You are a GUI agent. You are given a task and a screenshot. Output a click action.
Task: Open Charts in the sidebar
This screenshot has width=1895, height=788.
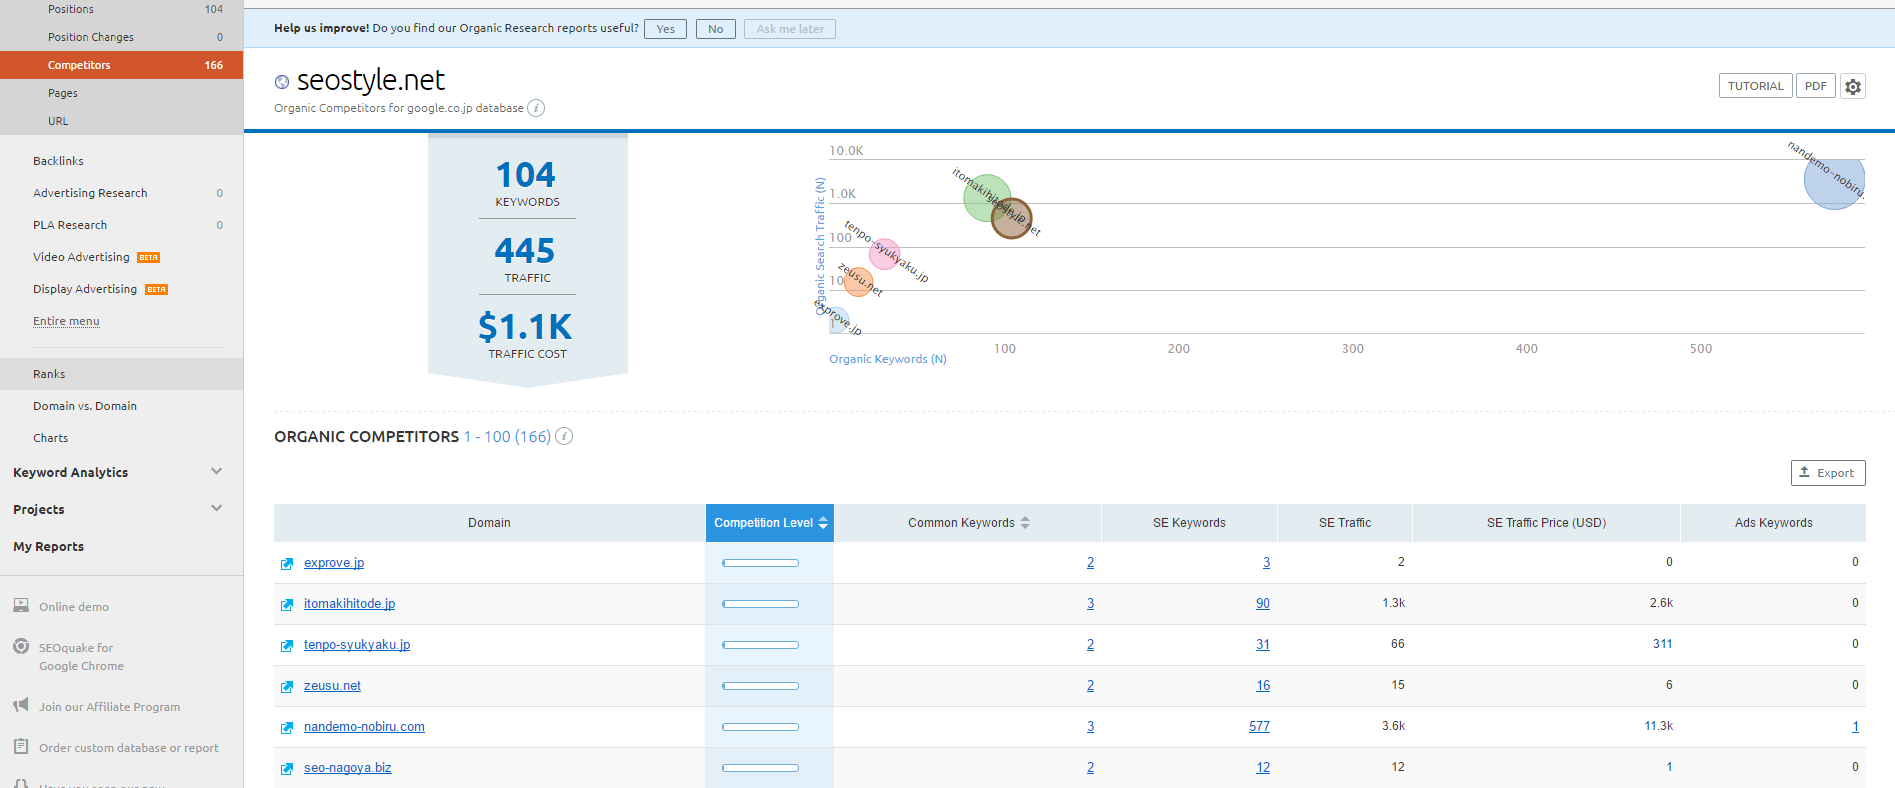[x=51, y=438]
